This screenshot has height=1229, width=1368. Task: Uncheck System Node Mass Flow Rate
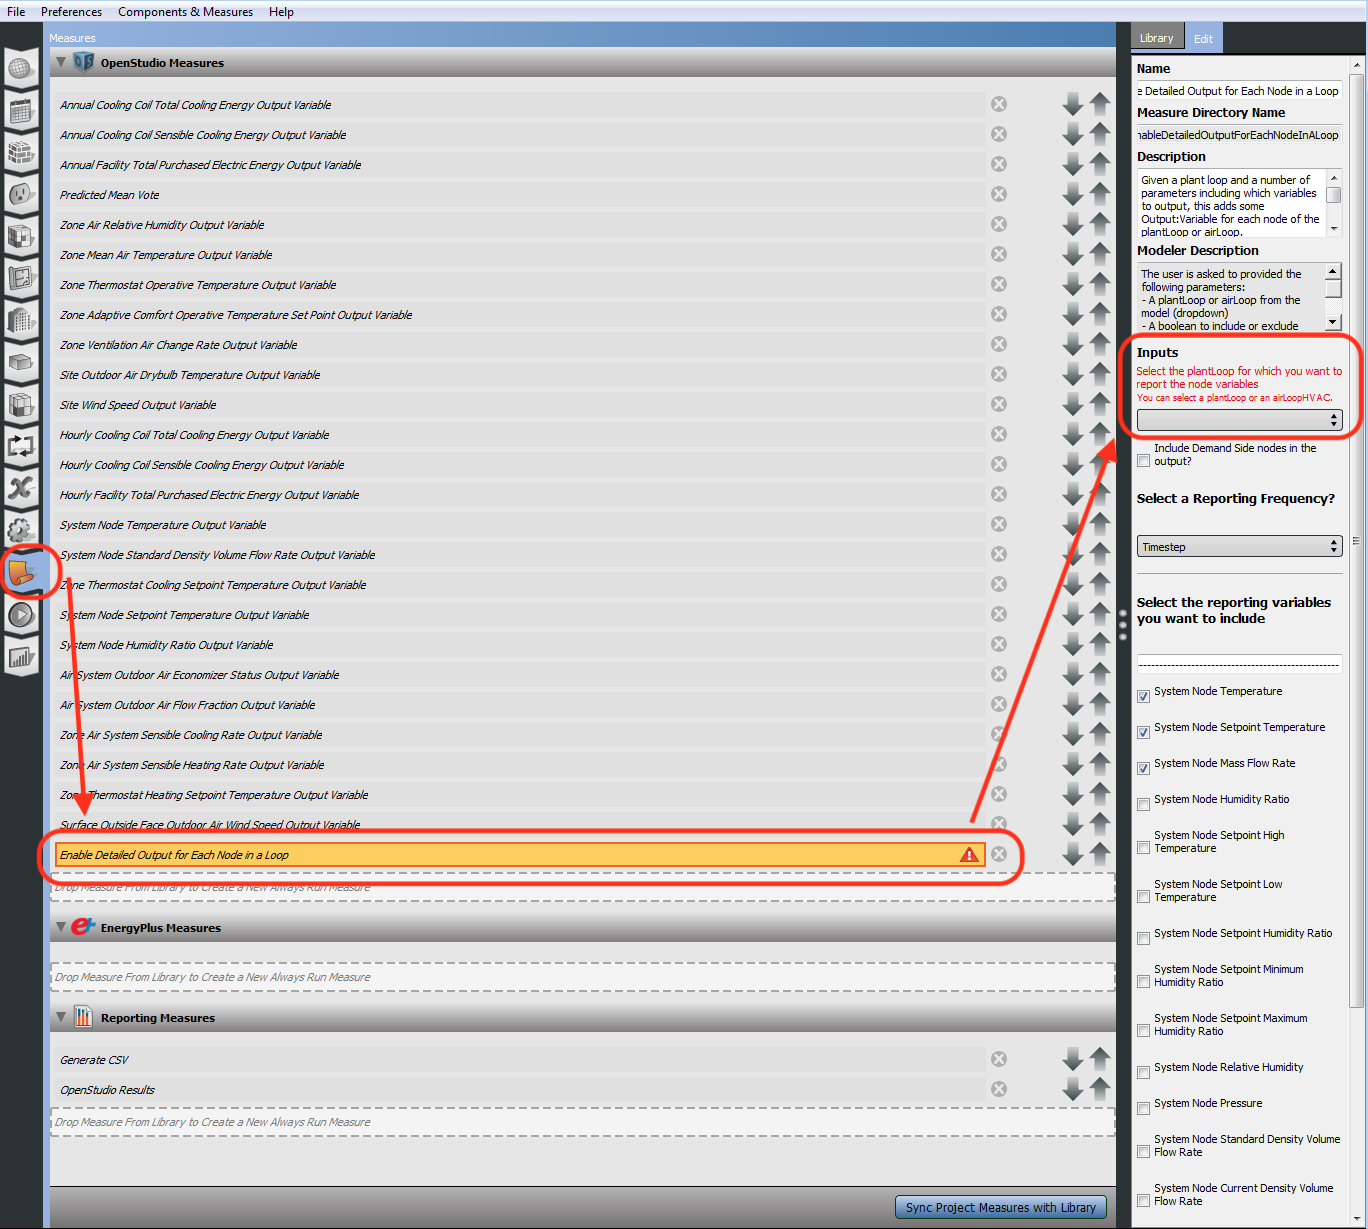[1143, 768]
